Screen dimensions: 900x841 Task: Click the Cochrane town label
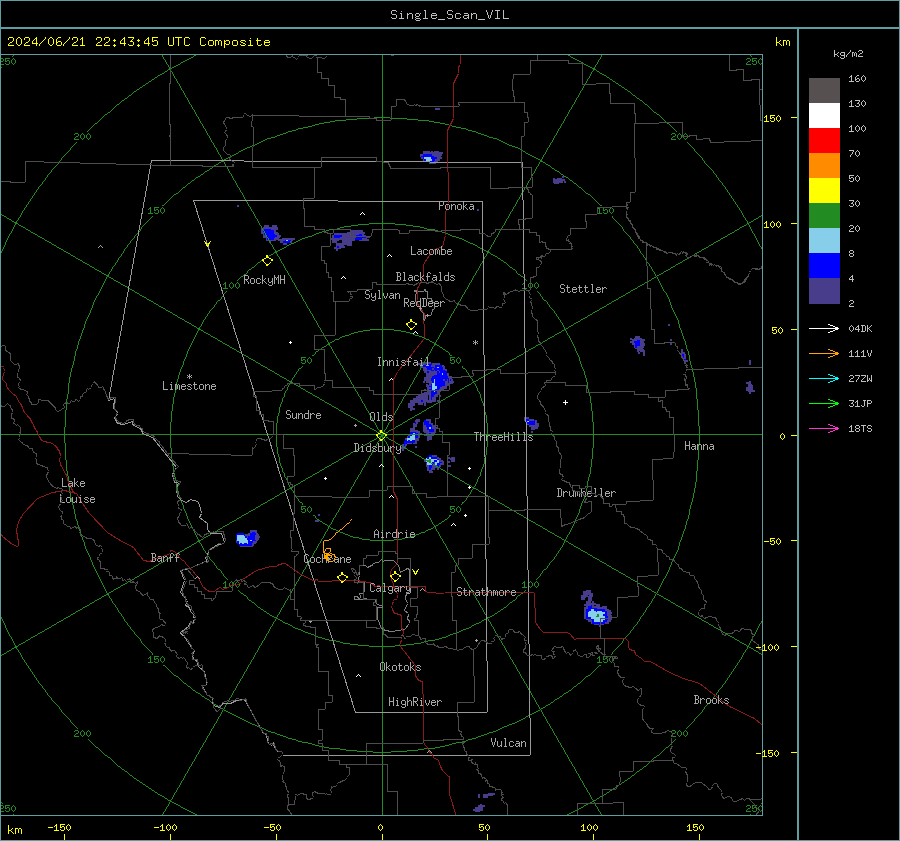(x=327, y=559)
